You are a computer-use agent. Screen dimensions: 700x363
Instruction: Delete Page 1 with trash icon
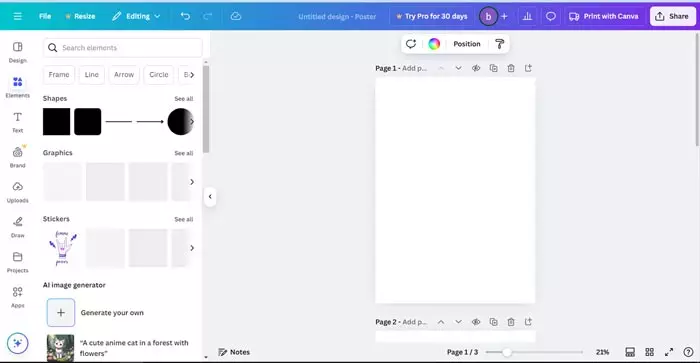click(x=511, y=68)
